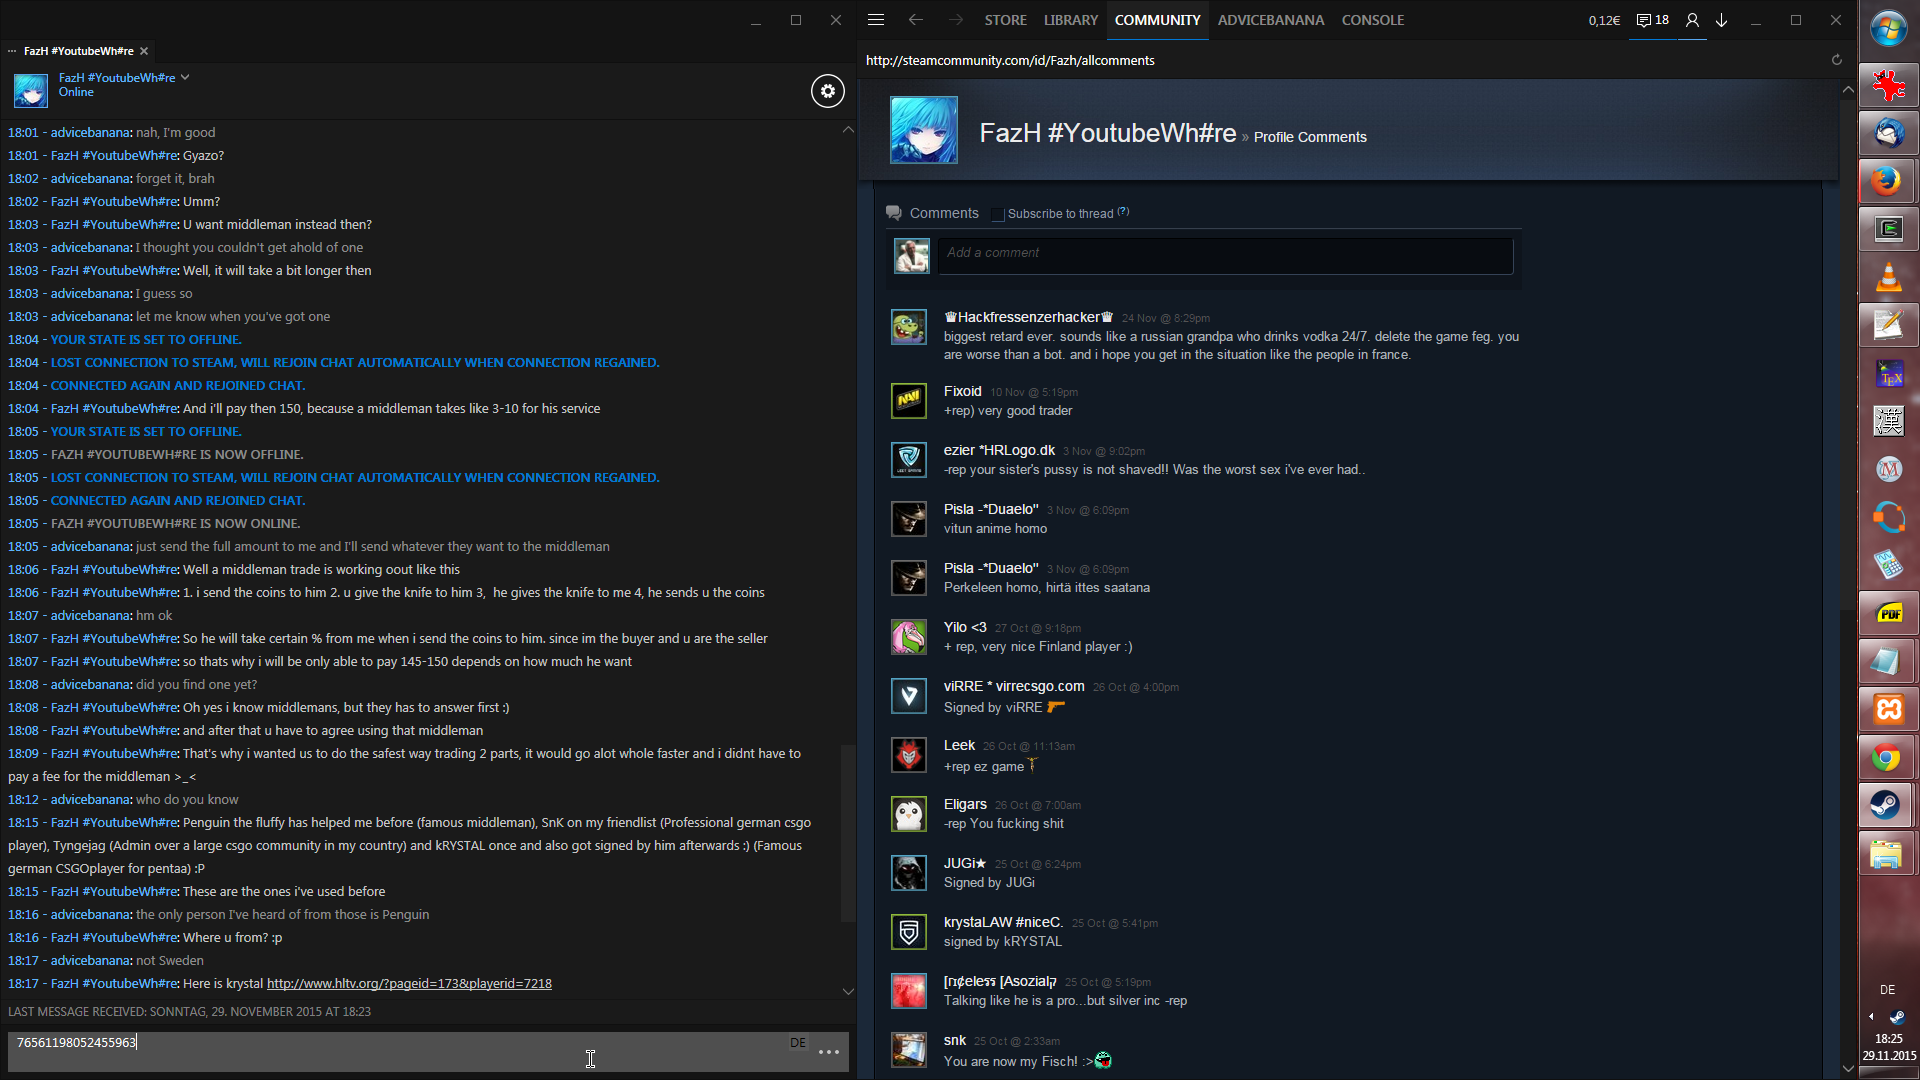Click the Steam hamburger menu icon
This screenshot has height=1080, width=1920.
click(x=876, y=20)
